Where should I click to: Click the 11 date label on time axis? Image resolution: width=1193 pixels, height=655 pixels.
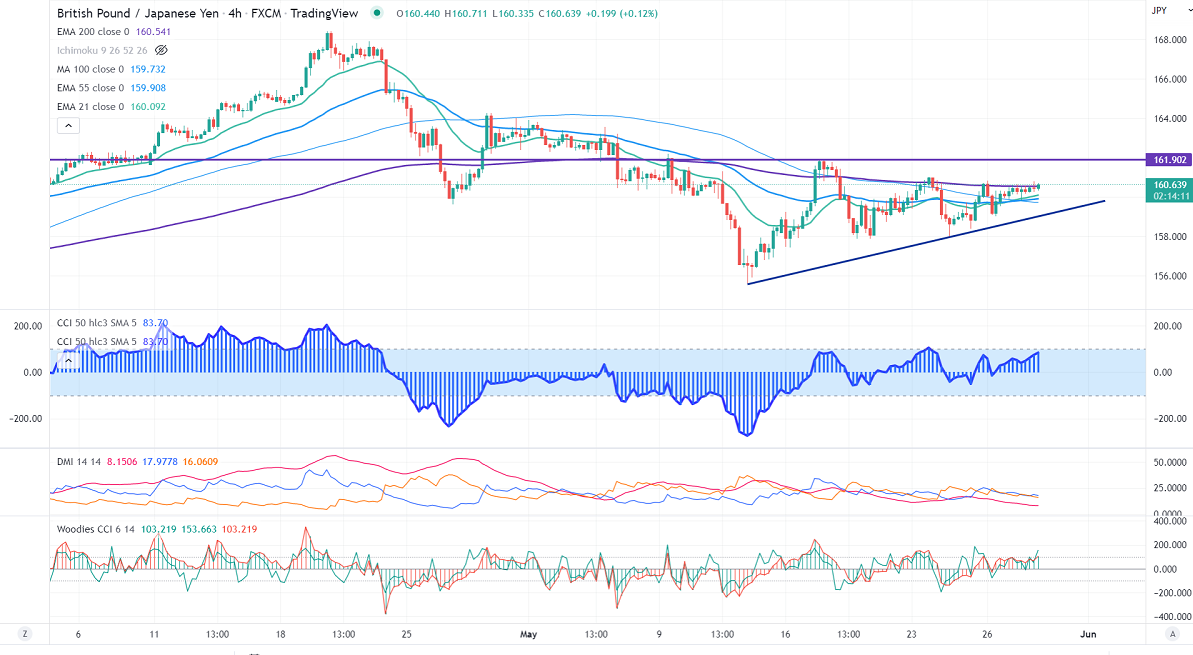[x=154, y=634]
